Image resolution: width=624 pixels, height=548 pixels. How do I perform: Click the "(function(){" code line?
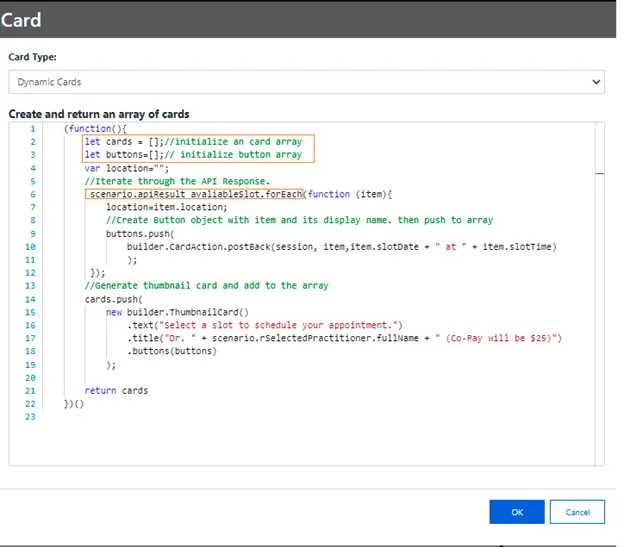pyautogui.click(x=95, y=129)
